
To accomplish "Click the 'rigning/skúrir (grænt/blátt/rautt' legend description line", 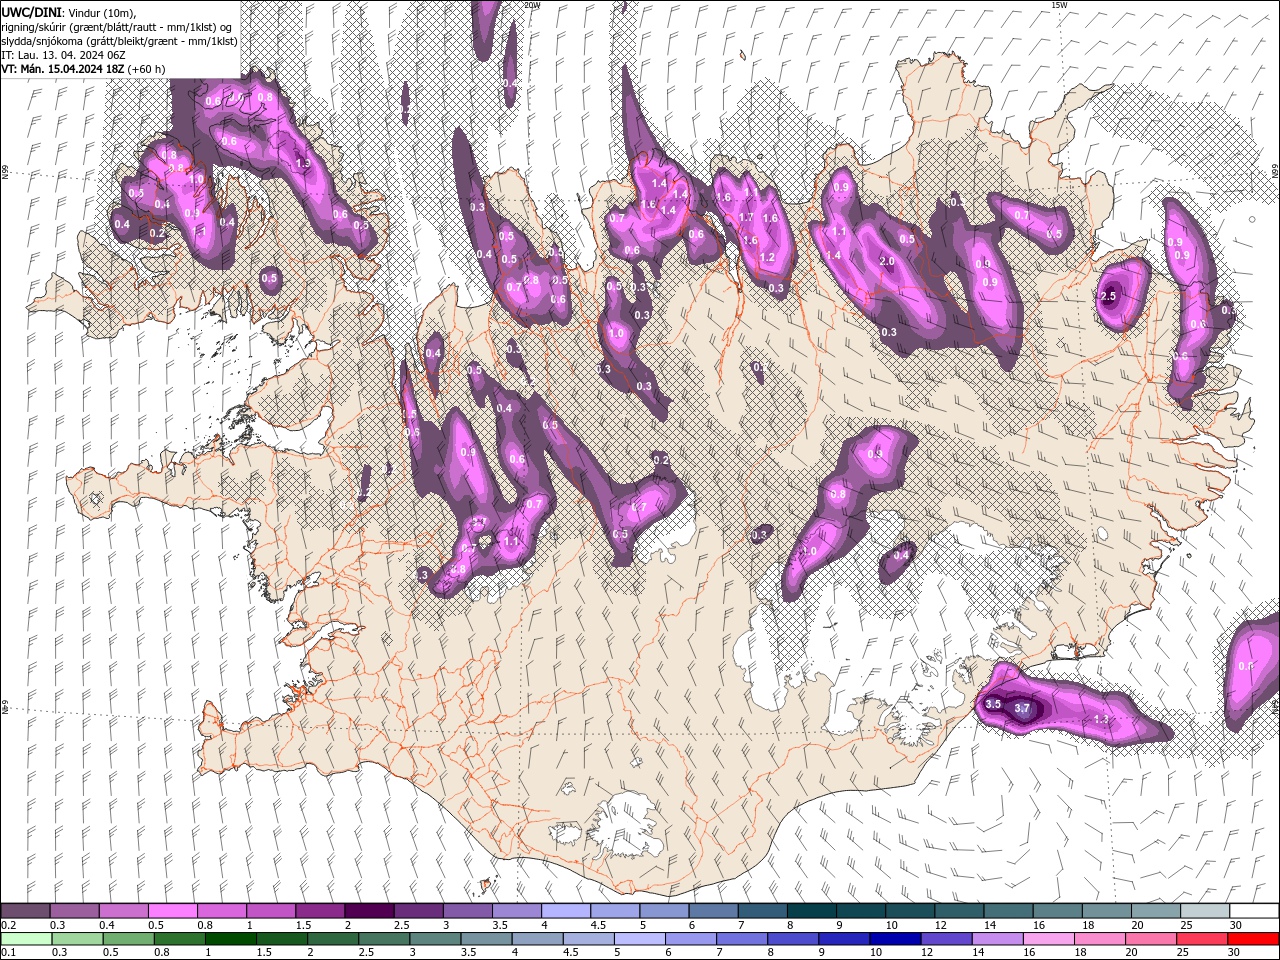I will point(117,26).
